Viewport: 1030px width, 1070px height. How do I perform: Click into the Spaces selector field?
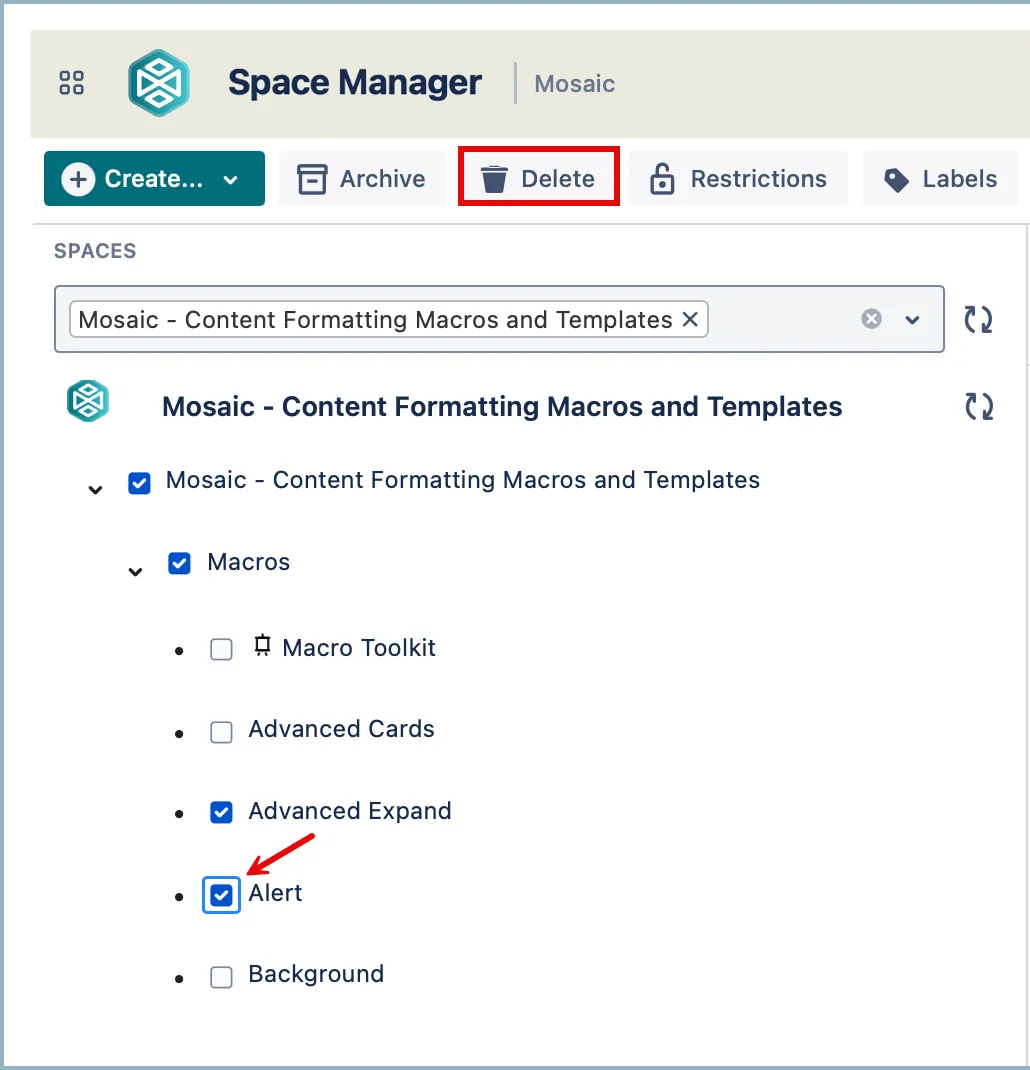click(500, 319)
